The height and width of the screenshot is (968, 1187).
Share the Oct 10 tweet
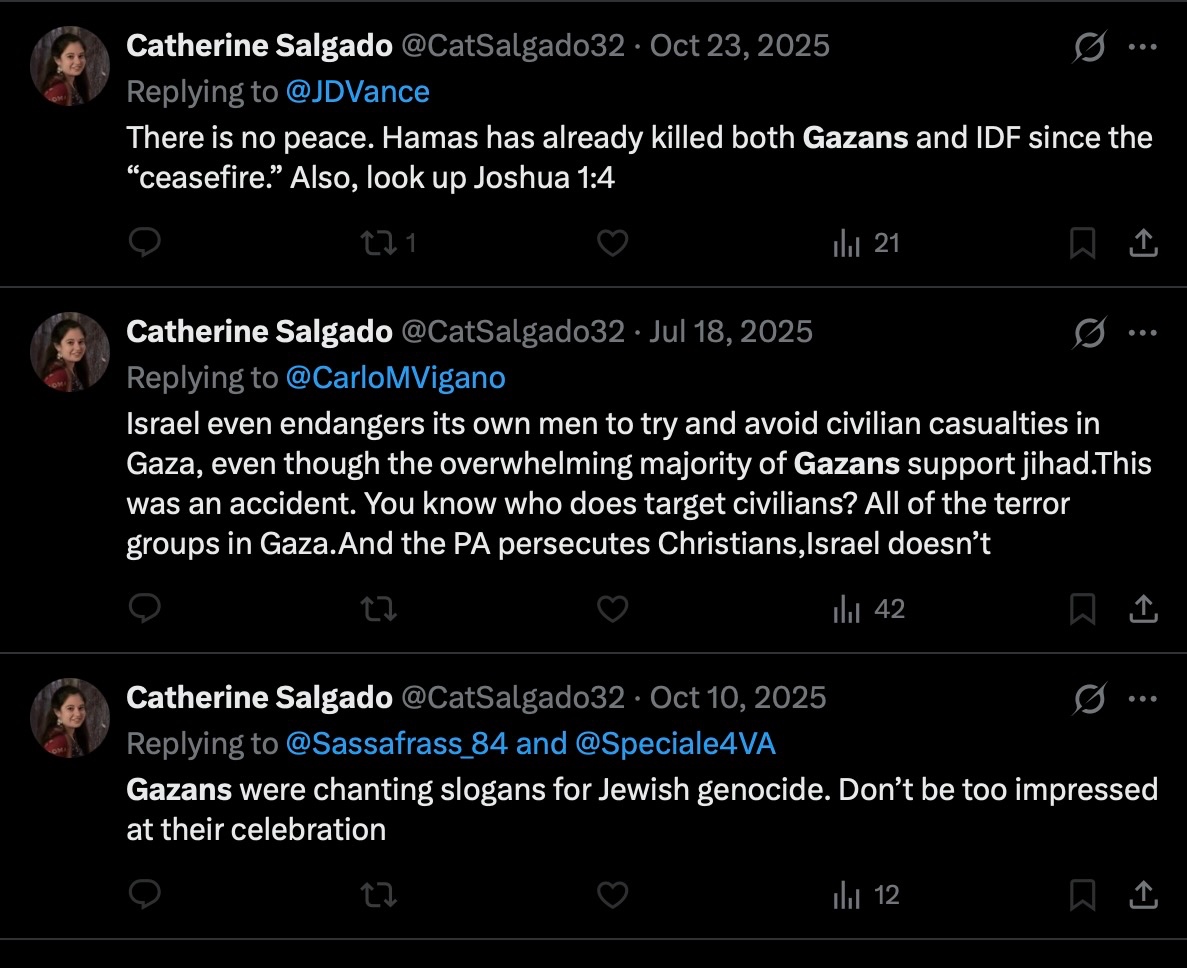point(1143,895)
